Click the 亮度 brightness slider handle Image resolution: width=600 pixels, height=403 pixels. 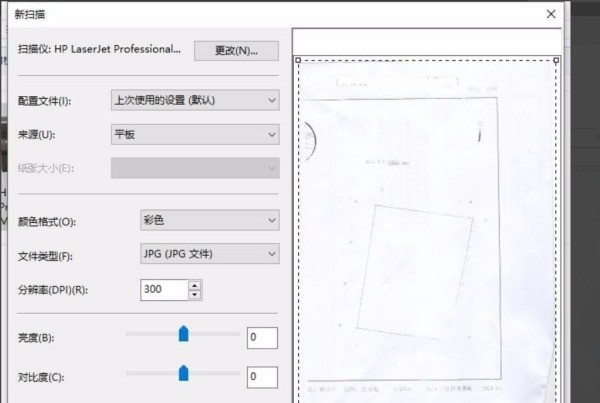tap(183, 334)
